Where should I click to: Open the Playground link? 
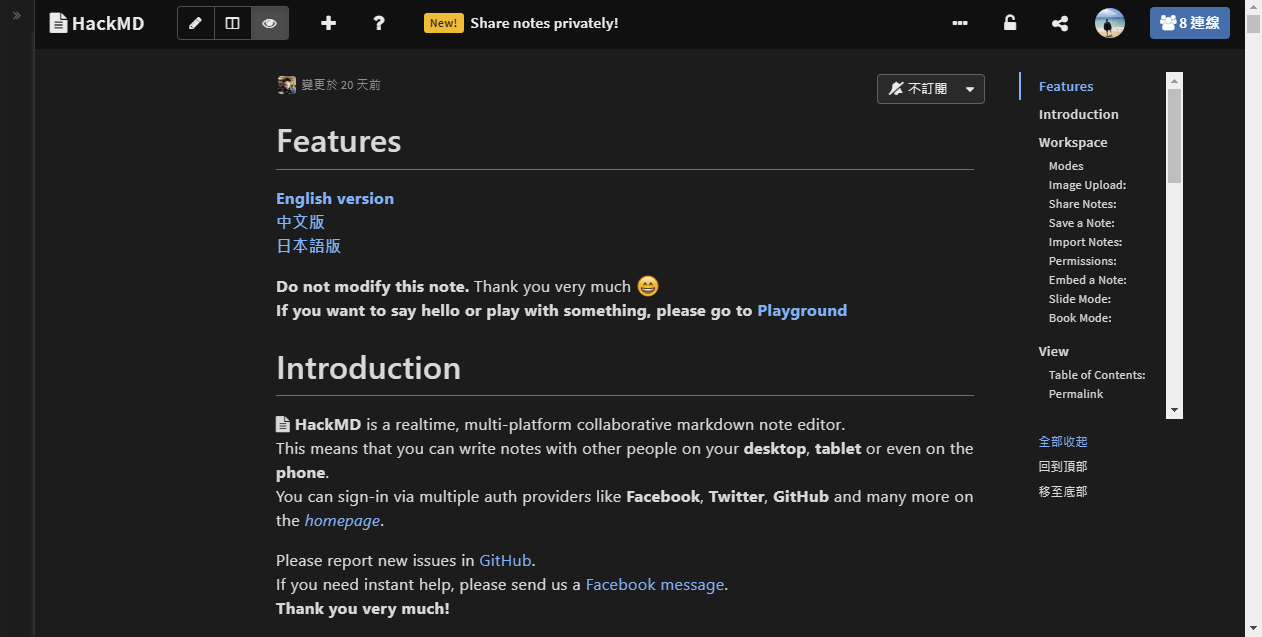coord(801,310)
